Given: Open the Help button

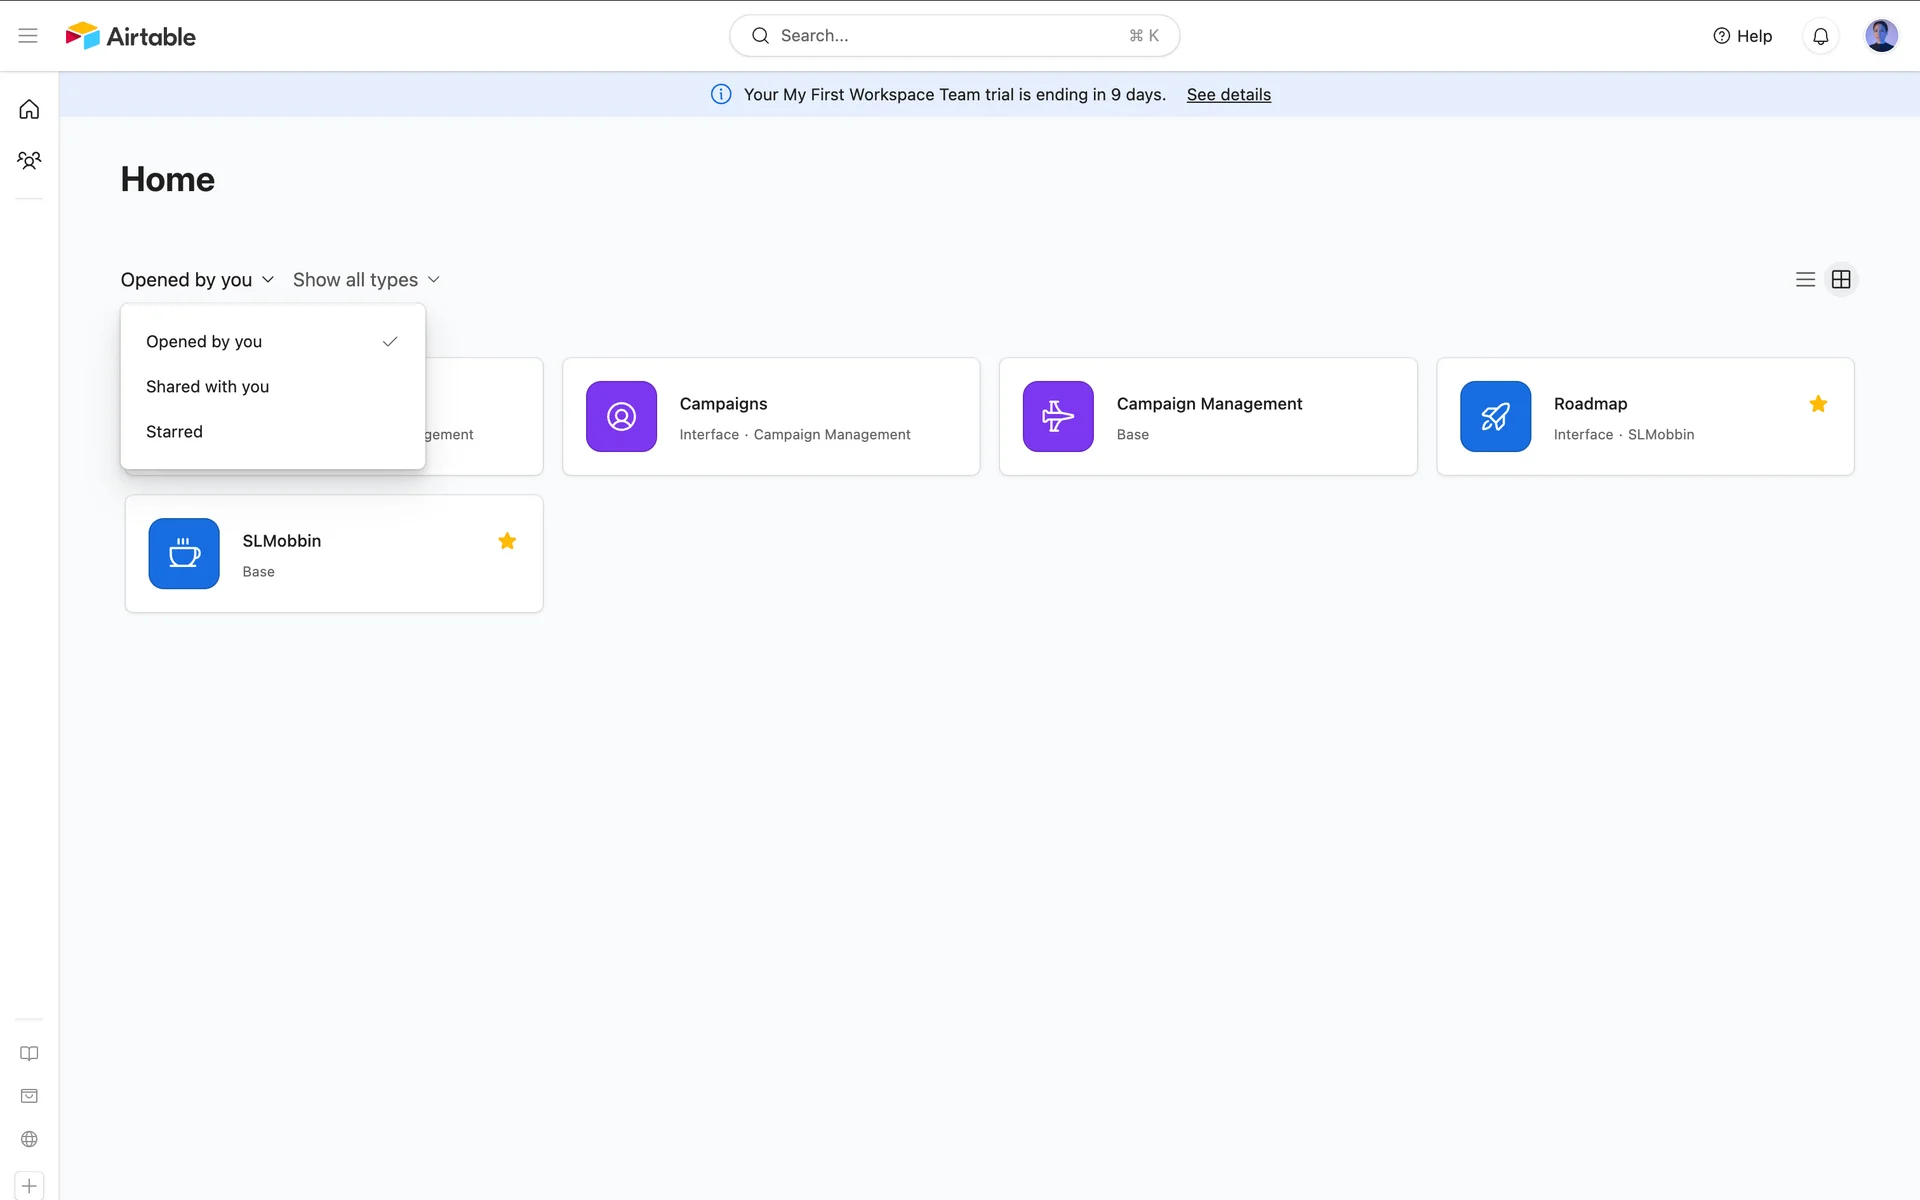Looking at the screenshot, I should pyautogui.click(x=1742, y=36).
